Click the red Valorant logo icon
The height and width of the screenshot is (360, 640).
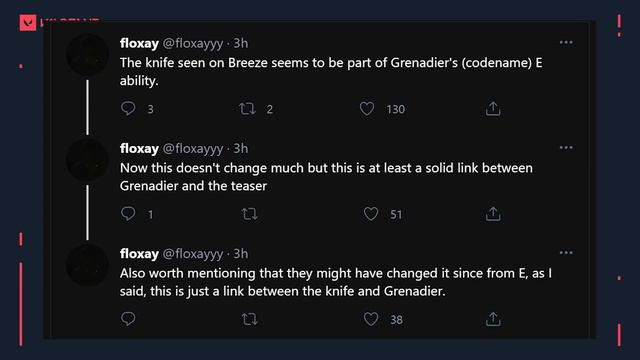point(28,23)
